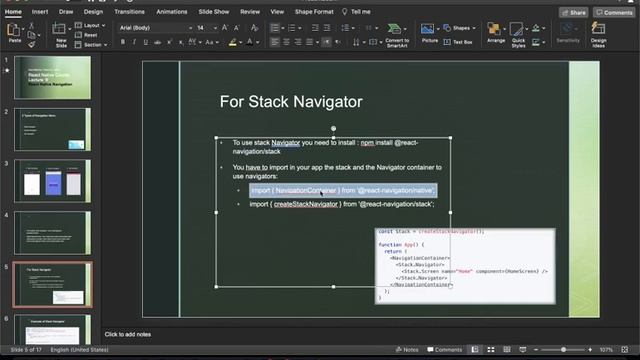Click the rotation handle above the text box

tap(333, 129)
